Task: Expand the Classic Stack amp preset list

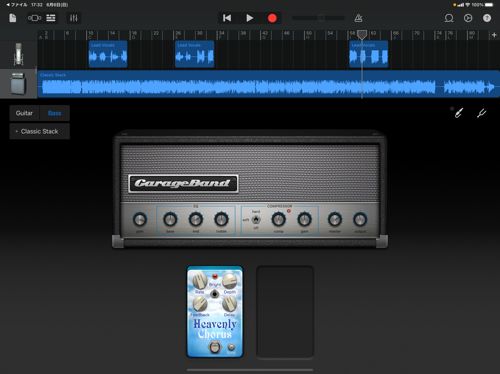Action: [40, 131]
